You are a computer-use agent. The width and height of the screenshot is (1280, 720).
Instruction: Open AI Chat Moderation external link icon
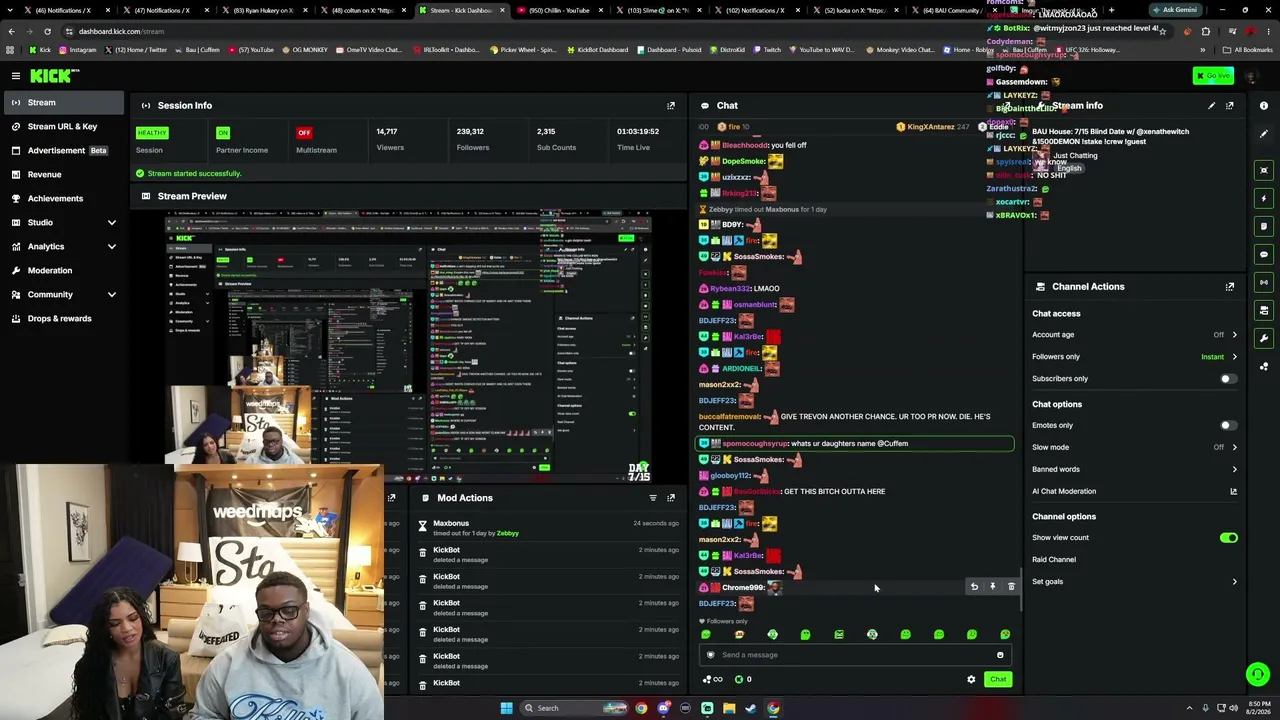tap(1233, 491)
